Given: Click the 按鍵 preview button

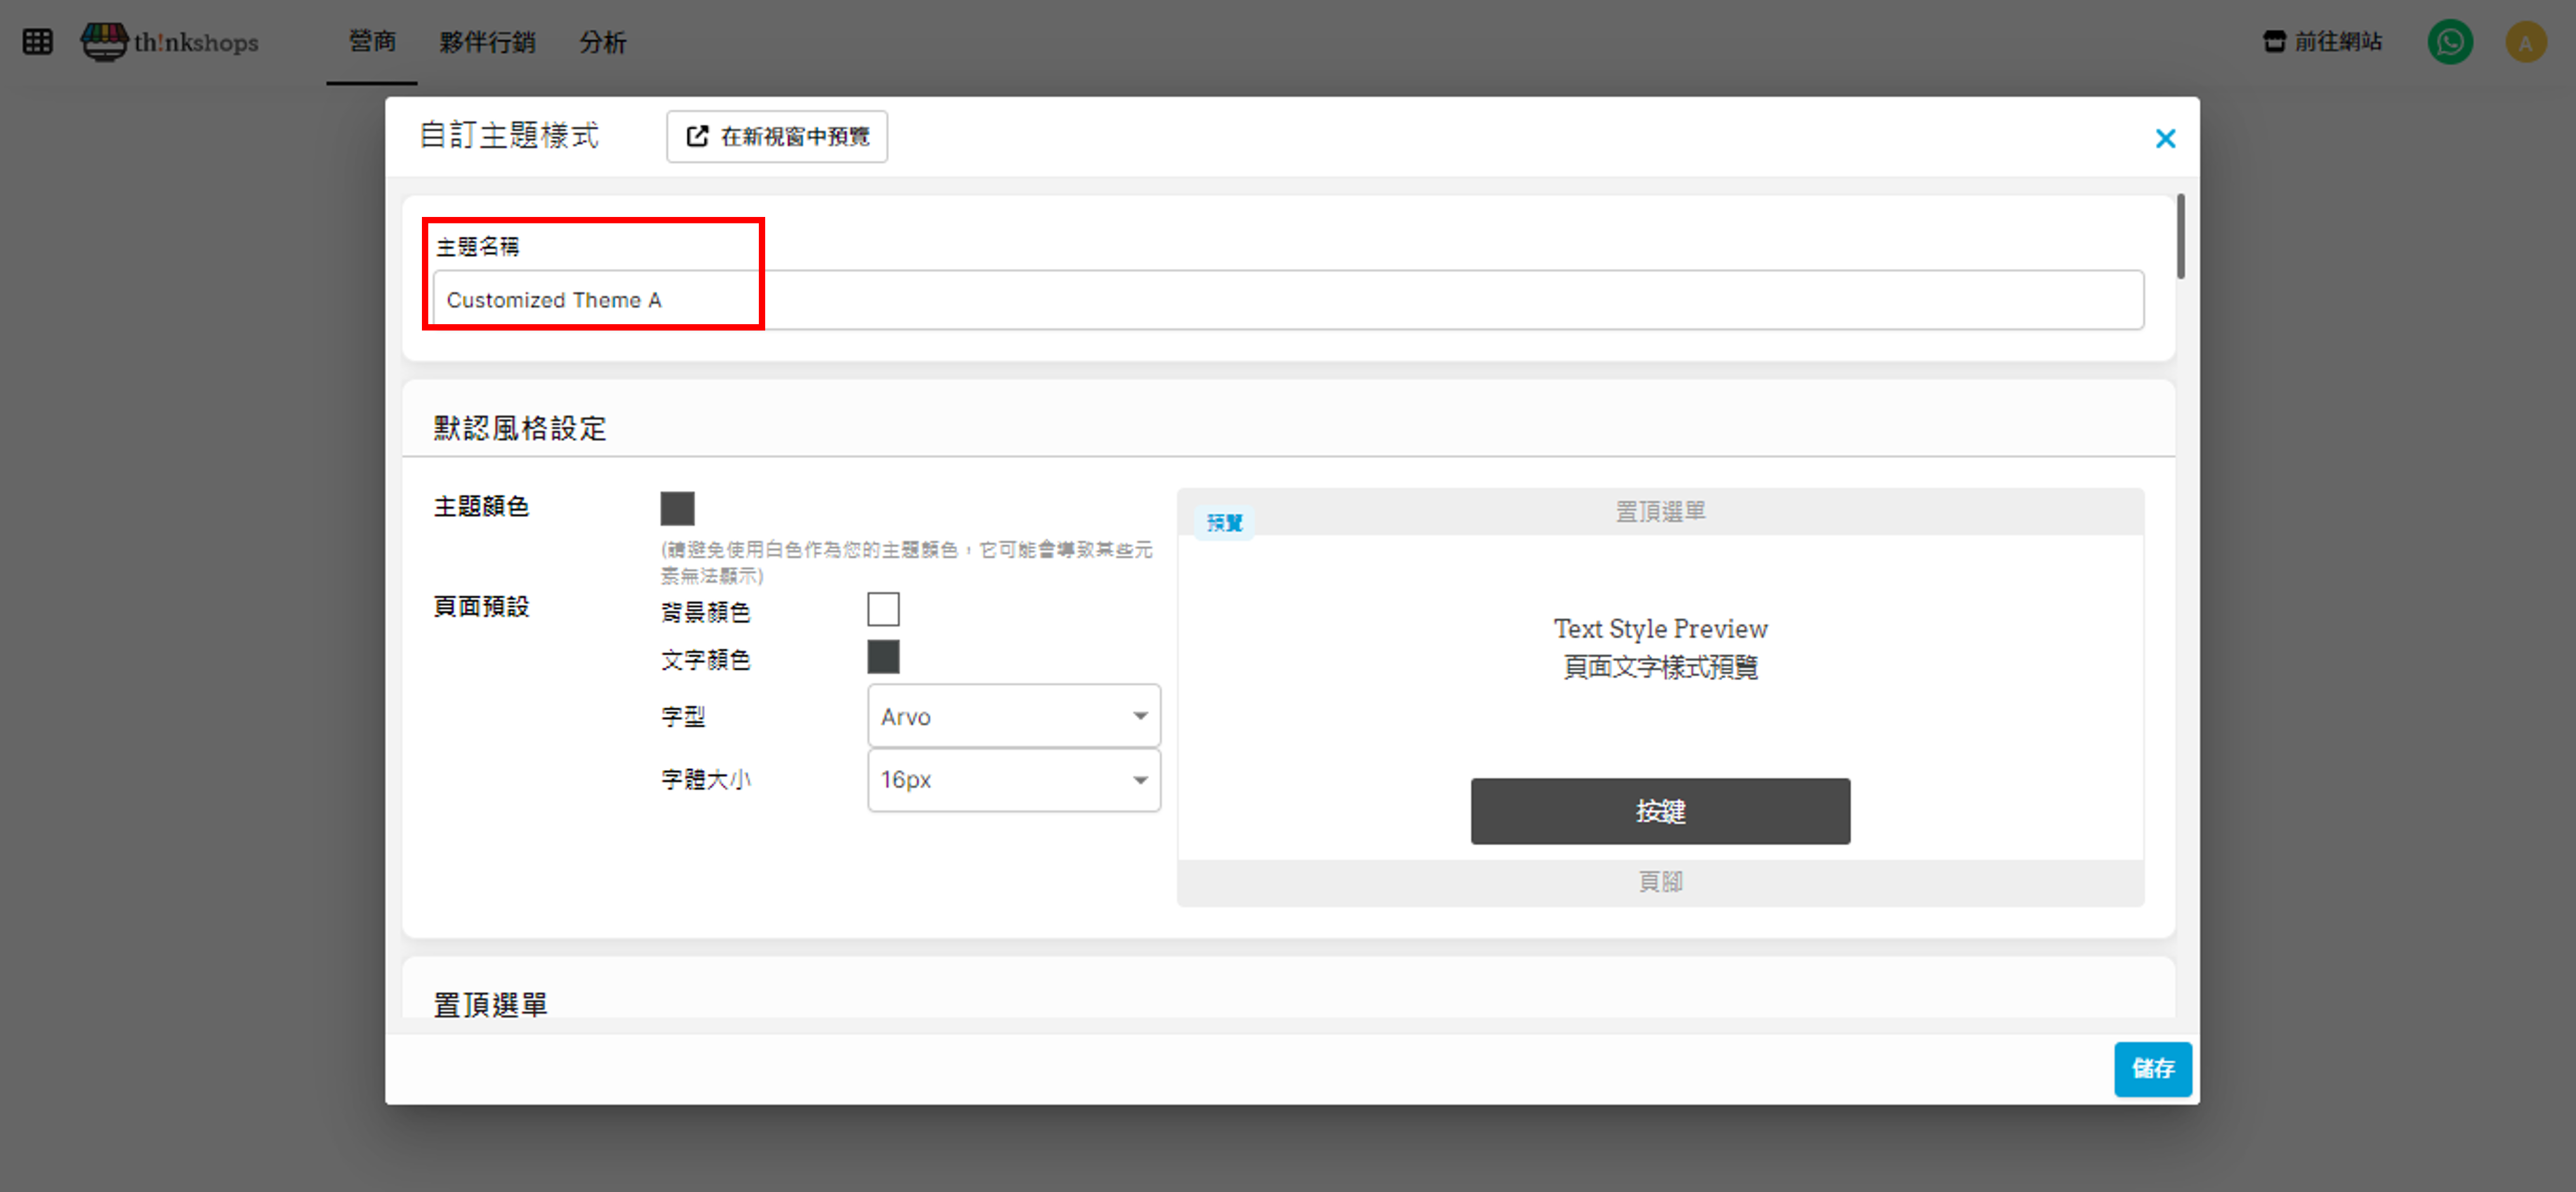Looking at the screenshot, I should click(1659, 811).
